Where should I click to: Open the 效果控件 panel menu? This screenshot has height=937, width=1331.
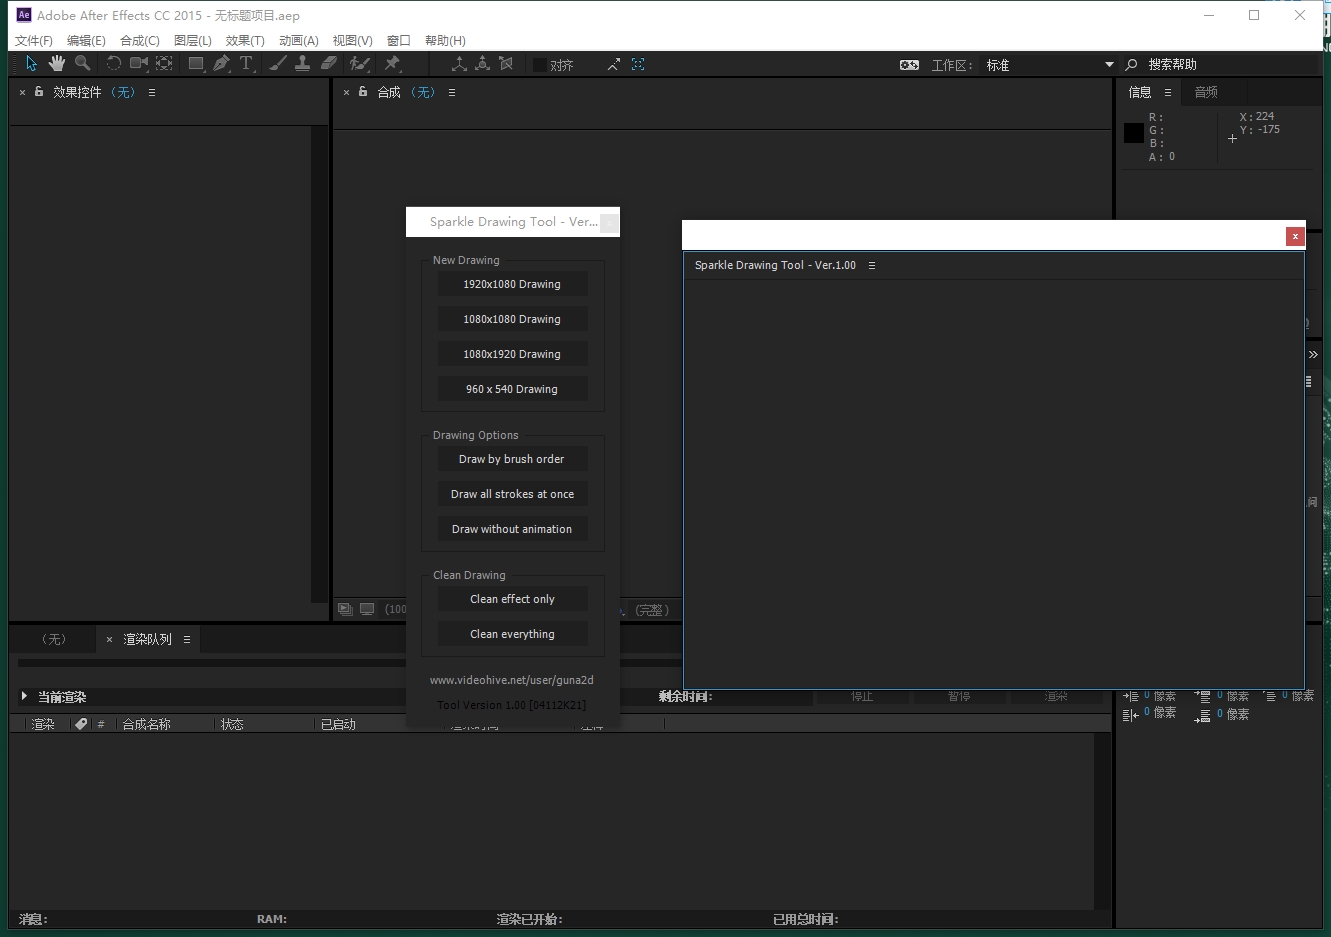click(x=152, y=92)
